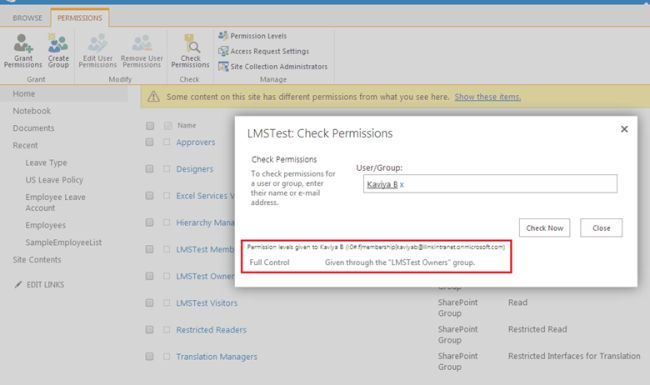
Task: Click Restricted Interfaces for Translation text
Action: tap(574, 356)
